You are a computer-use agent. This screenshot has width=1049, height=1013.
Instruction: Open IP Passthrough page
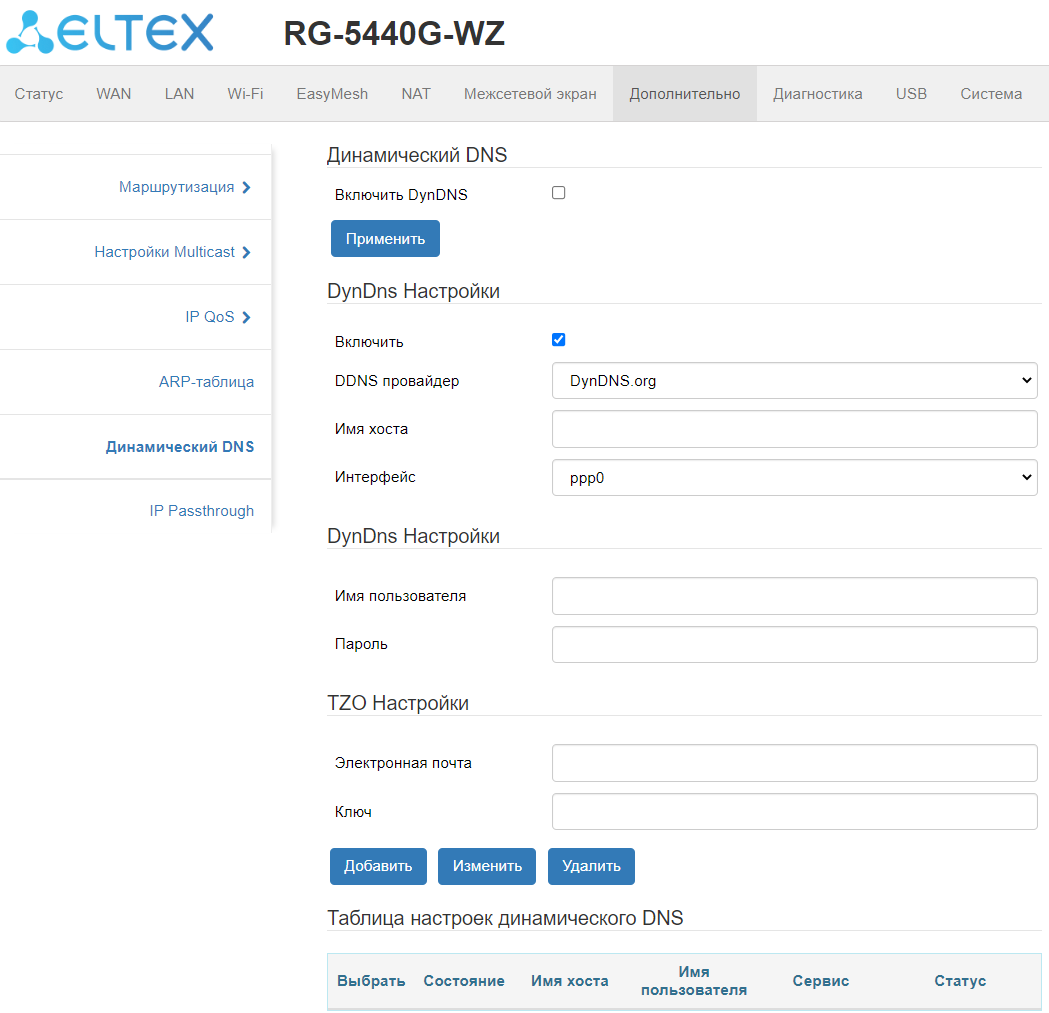201,511
